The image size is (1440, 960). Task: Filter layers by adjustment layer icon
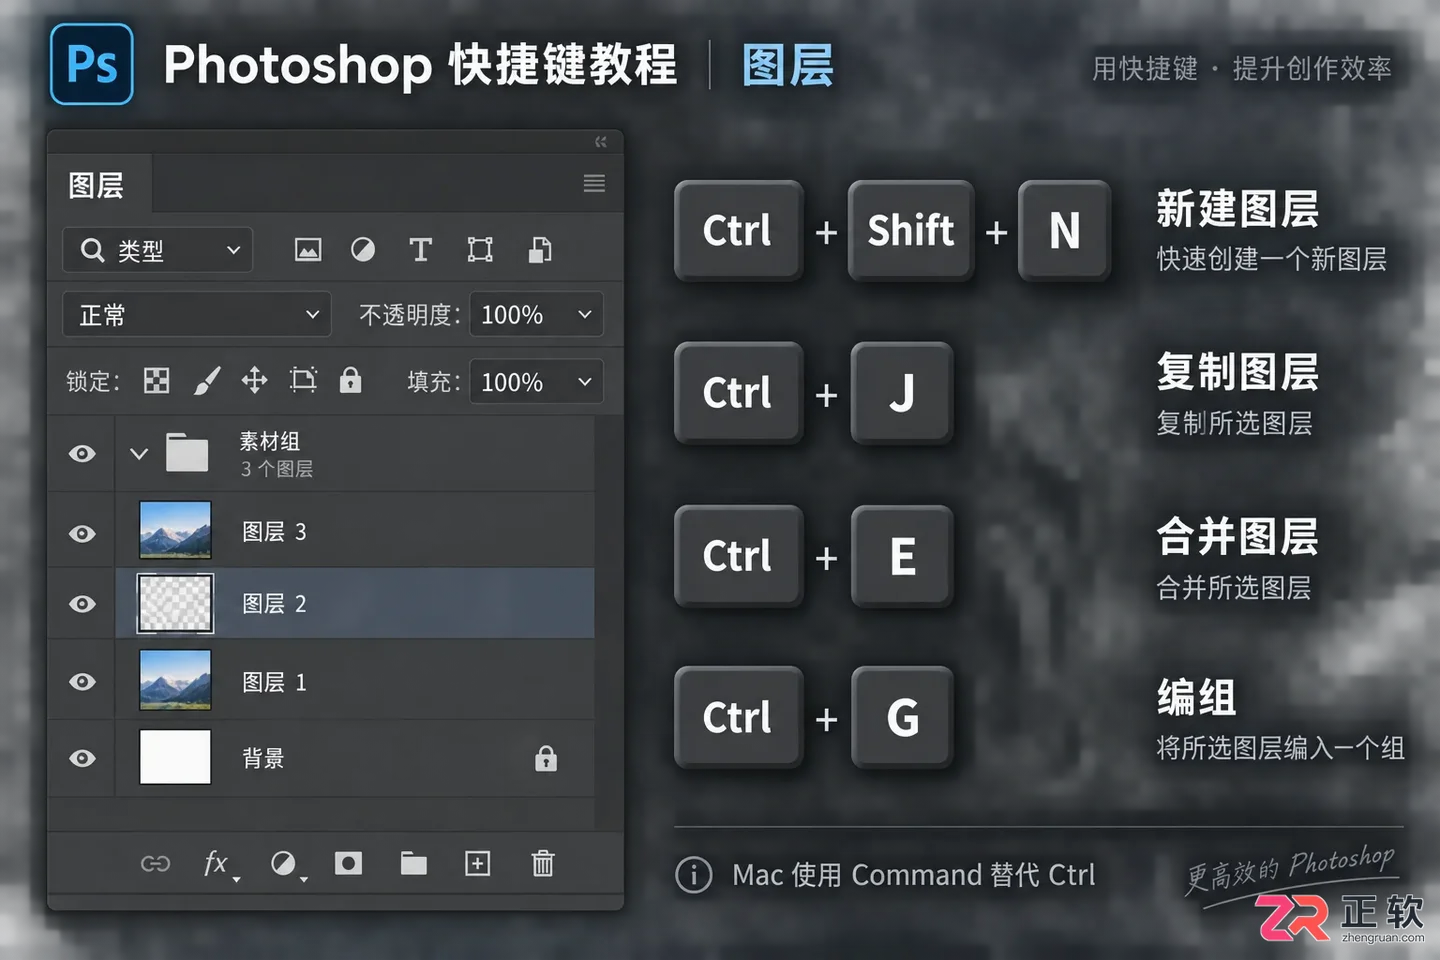363,250
